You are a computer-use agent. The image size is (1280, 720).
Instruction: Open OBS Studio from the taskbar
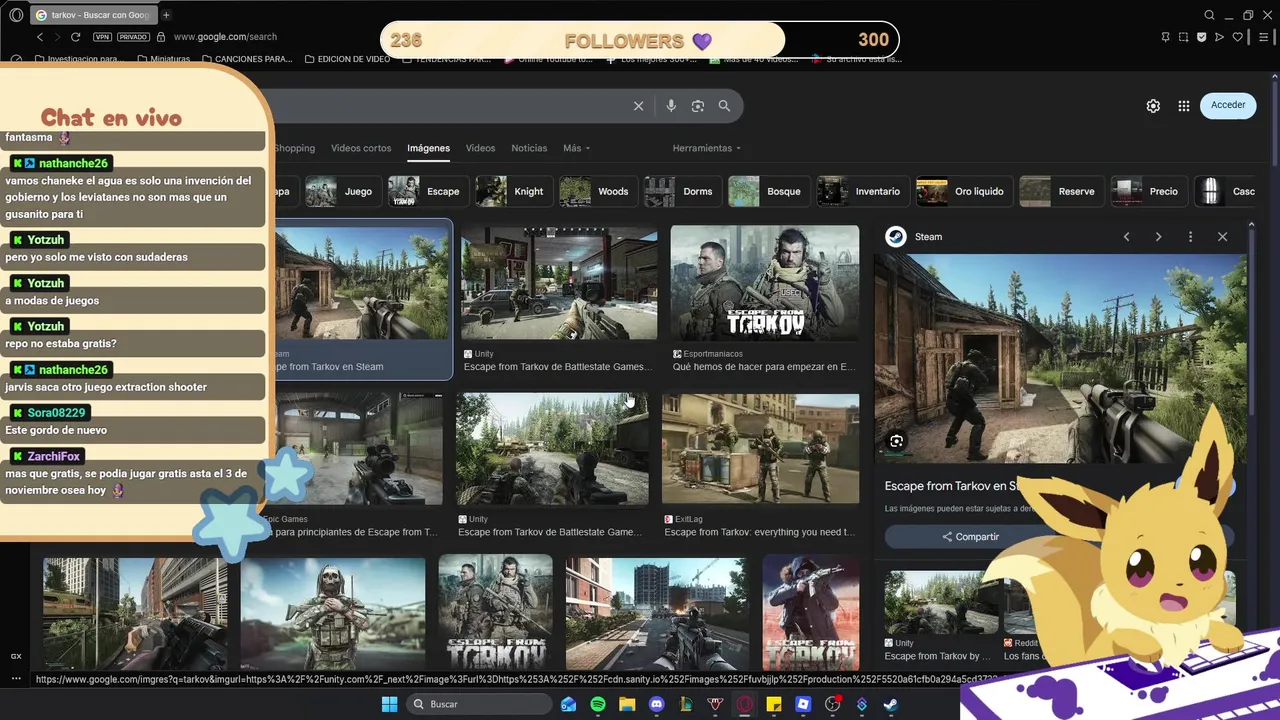pos(832,704)
